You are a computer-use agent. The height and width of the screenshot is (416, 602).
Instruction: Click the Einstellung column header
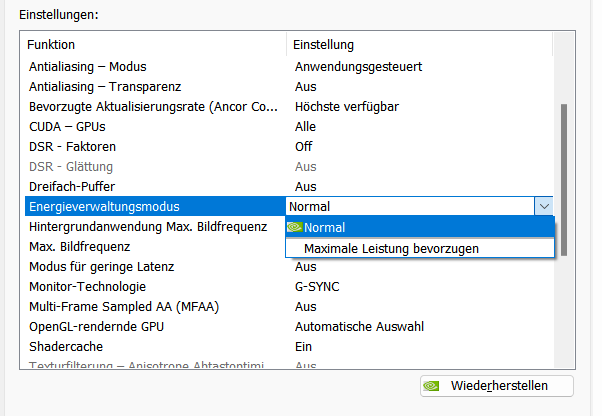tap(419, 45)
